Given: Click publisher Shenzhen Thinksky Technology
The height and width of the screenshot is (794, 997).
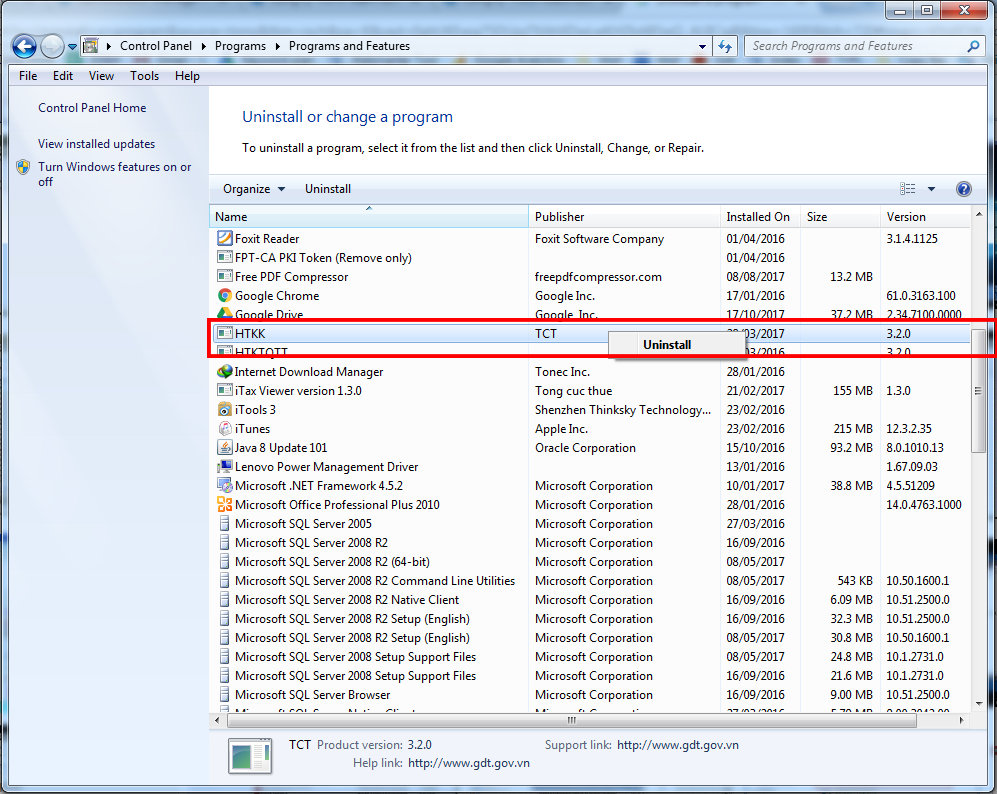Looking at the screenshot, I should click(623, 409).
